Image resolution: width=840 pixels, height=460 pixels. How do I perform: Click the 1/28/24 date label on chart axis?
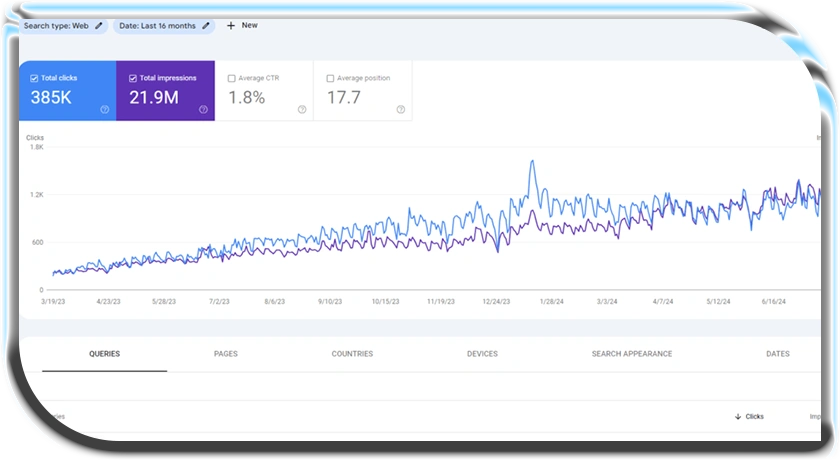(x=553, y=300)
